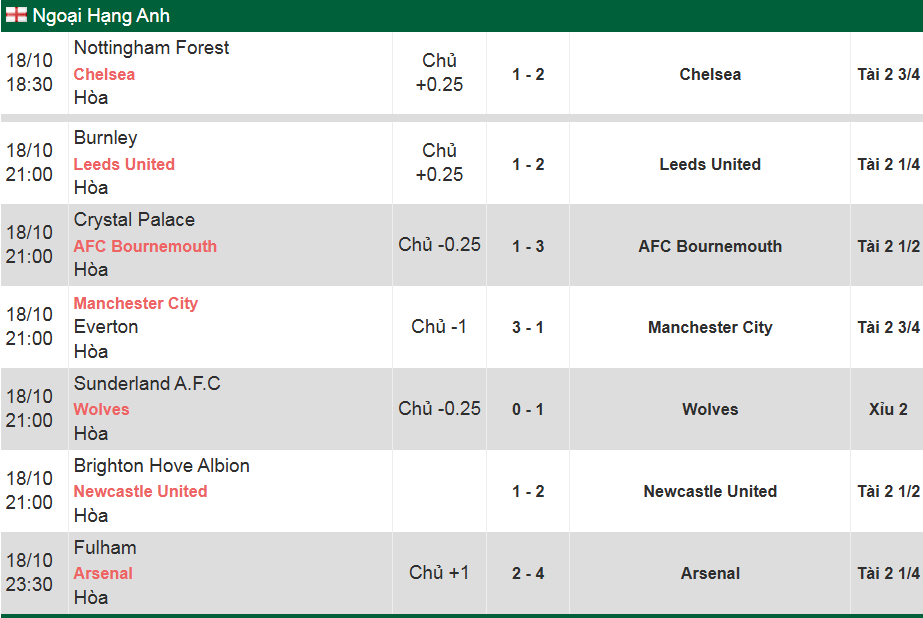Image resolution: width=923 pixels, height=618 pixels.
Task: Click the red Arsenal team link
Action: 103,573
